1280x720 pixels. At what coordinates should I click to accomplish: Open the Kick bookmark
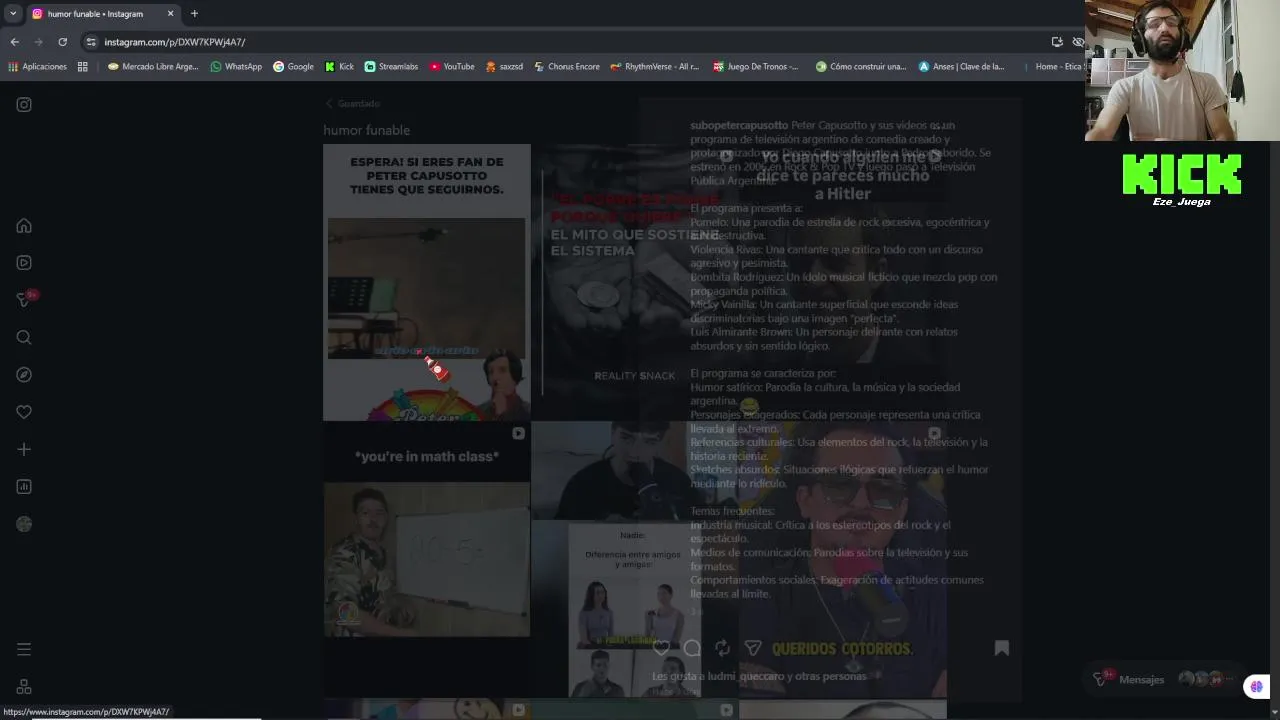tap(339, 67)
